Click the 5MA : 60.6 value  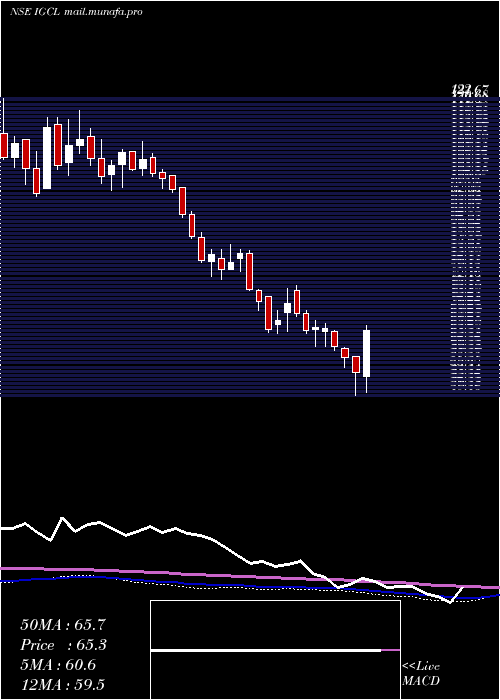coord(58,665)
